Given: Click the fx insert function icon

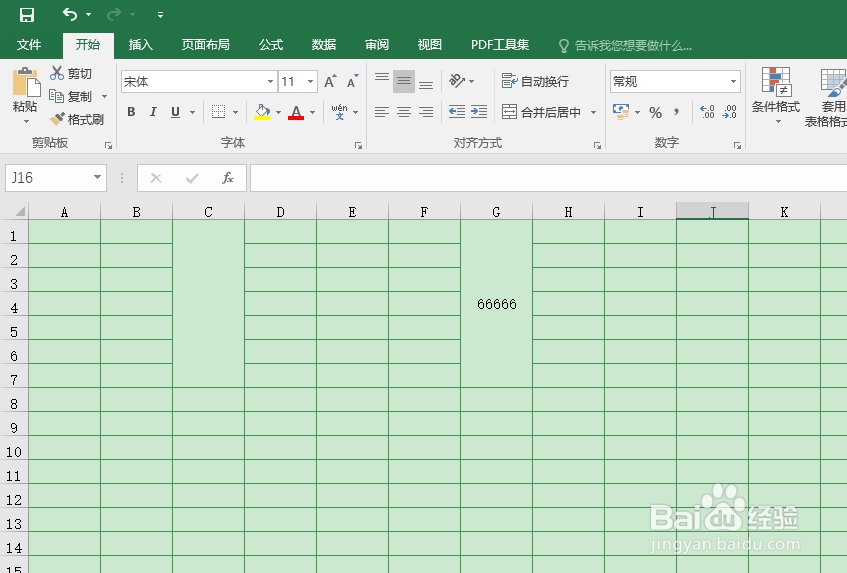Looking at the screenshot, I should [x=227, y=178].
